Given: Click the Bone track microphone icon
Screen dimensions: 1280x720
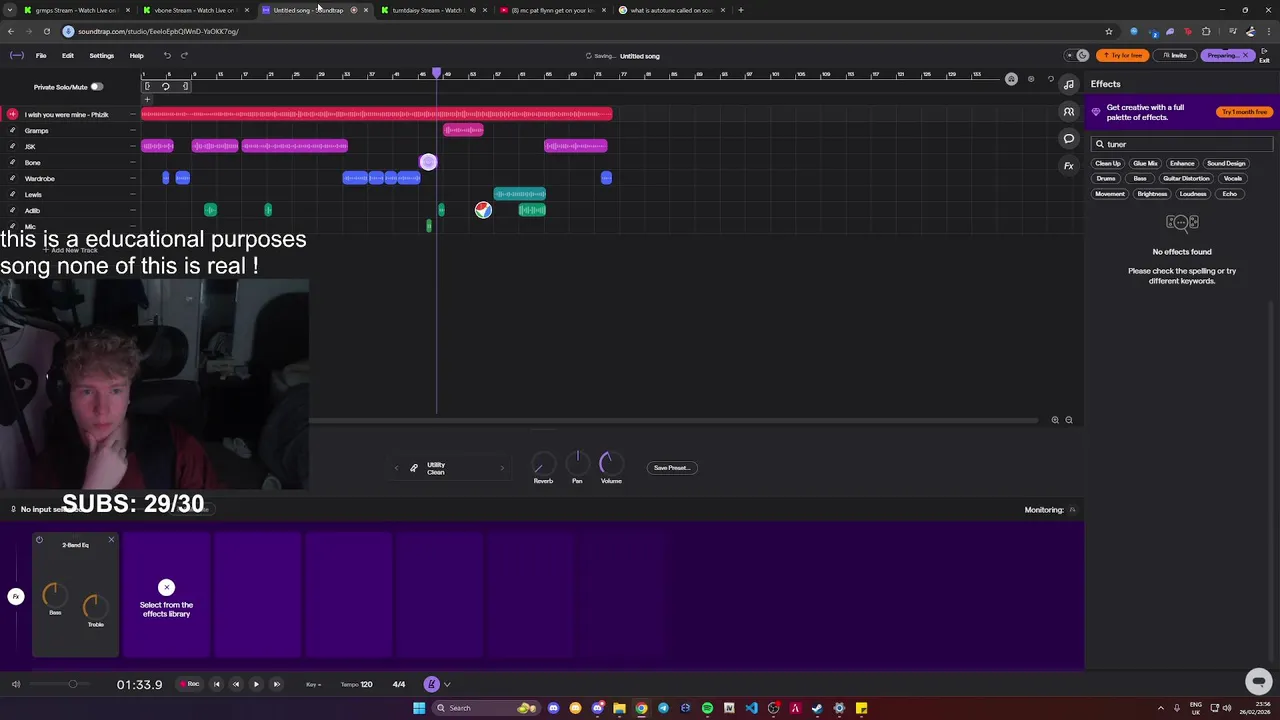Looking at the screenshot, I should [x=12, y=162].
